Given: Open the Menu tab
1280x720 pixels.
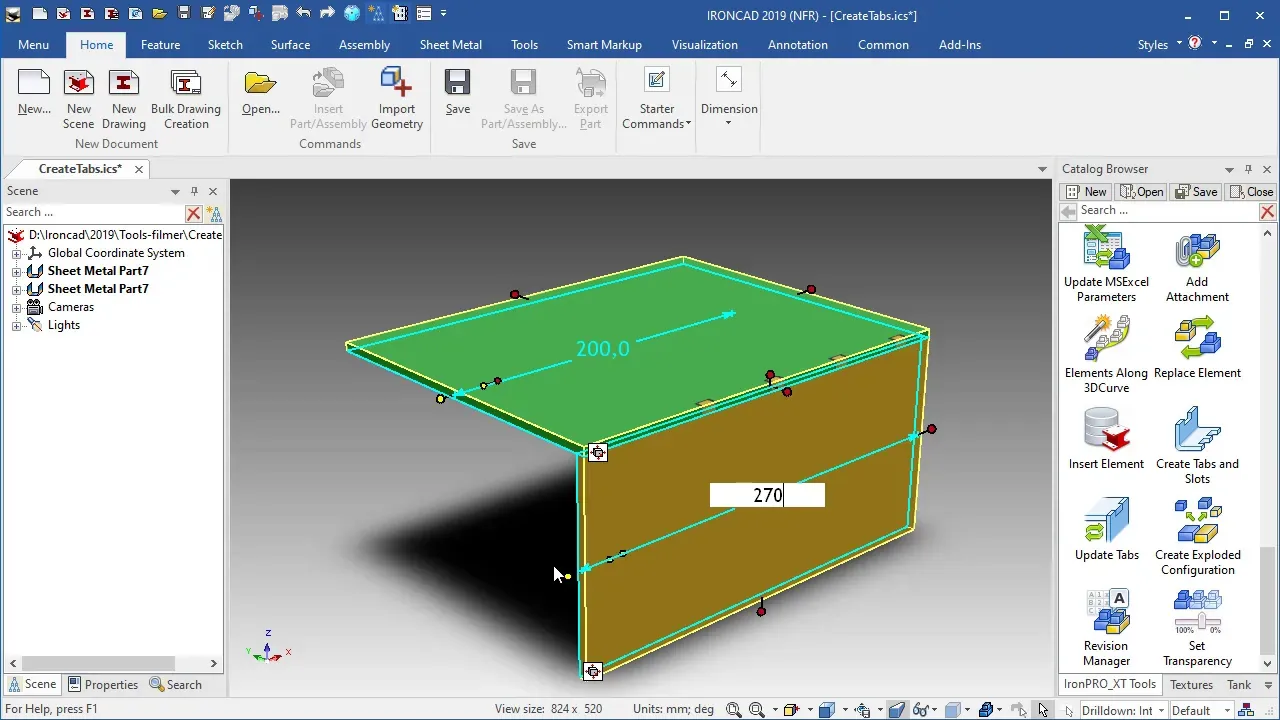Looking at the screenshot, I should coord(33,45).
